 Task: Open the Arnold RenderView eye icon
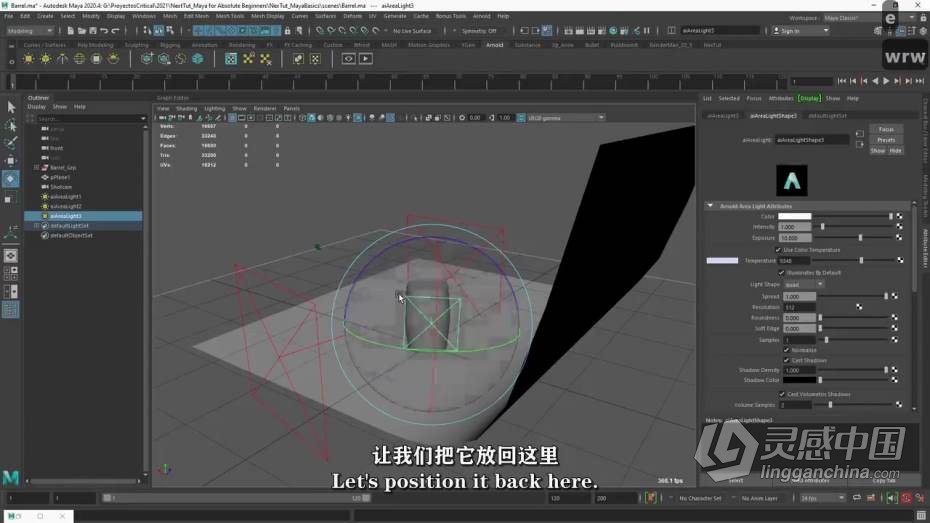coord(348,59)
